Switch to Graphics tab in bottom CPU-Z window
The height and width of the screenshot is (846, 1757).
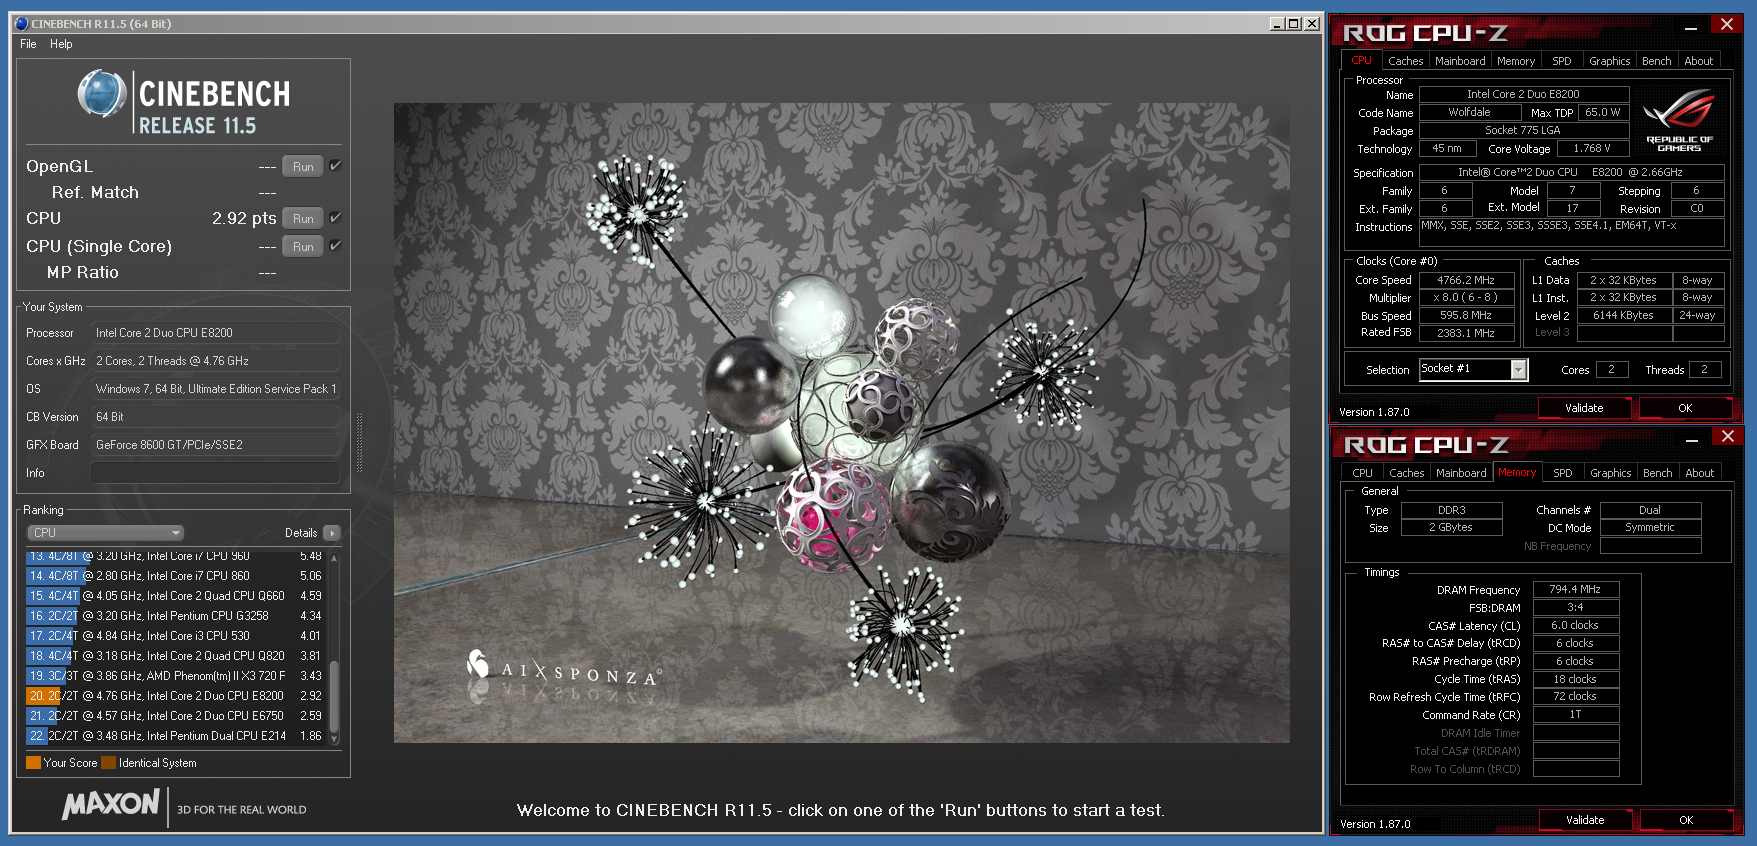[x=1610, y=473]
